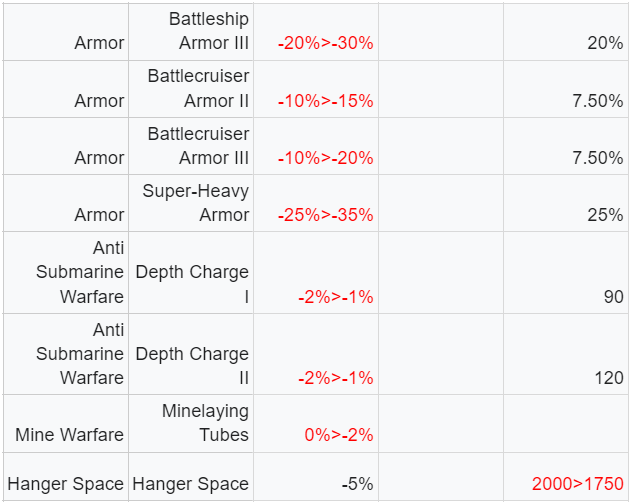Select the Battleship Armor III cell
The width and height of the screenshot is (631, 504).
(191, 32)
